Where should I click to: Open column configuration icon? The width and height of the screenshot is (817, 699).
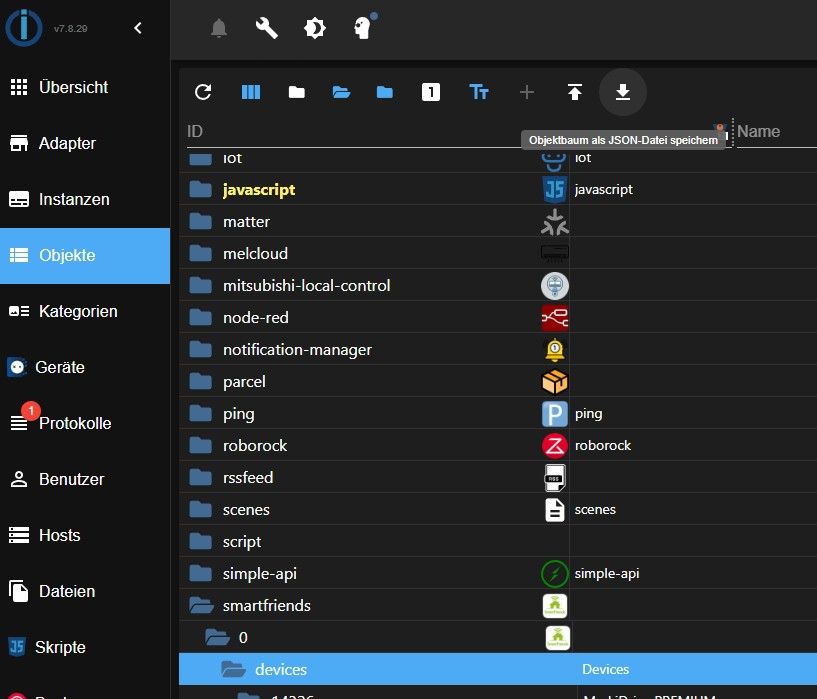point(251,92)
